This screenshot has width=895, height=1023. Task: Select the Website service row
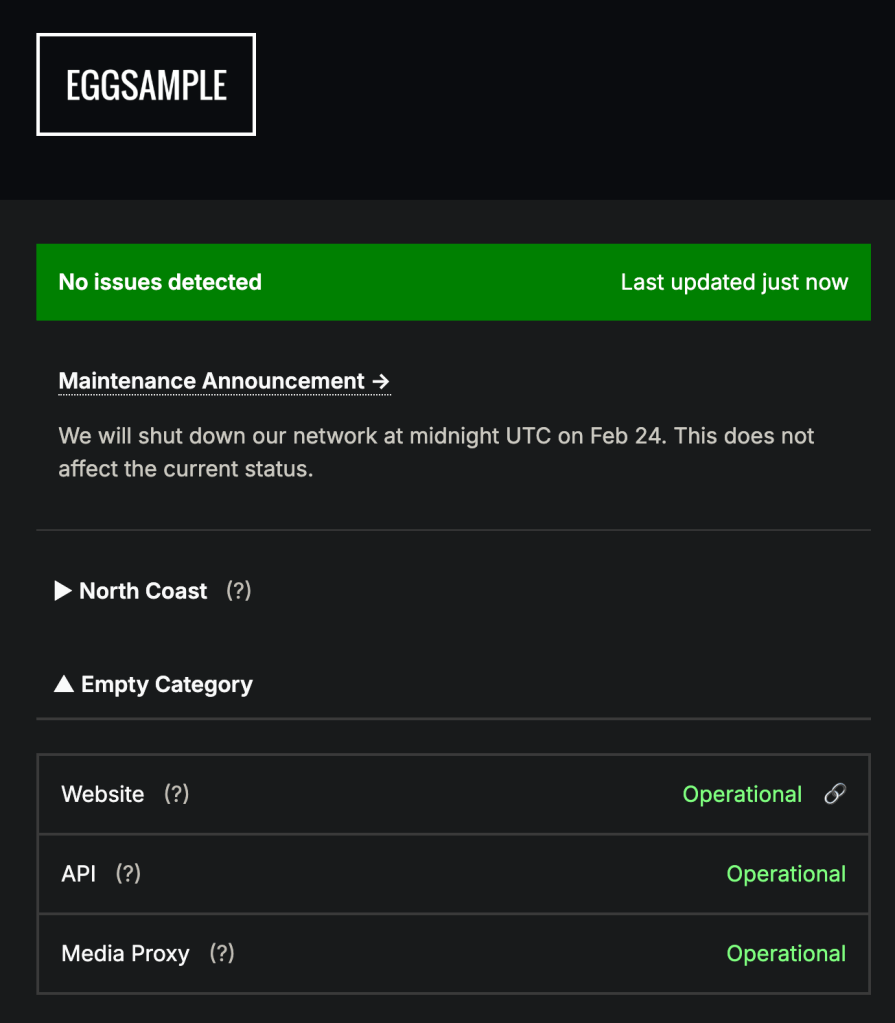coord(400,794)
